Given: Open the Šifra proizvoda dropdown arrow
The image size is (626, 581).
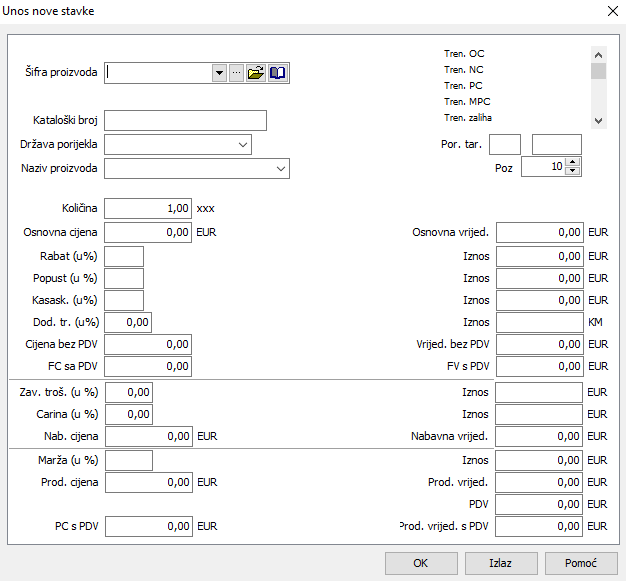Looking at the screenshot, I should click(220, 73).
